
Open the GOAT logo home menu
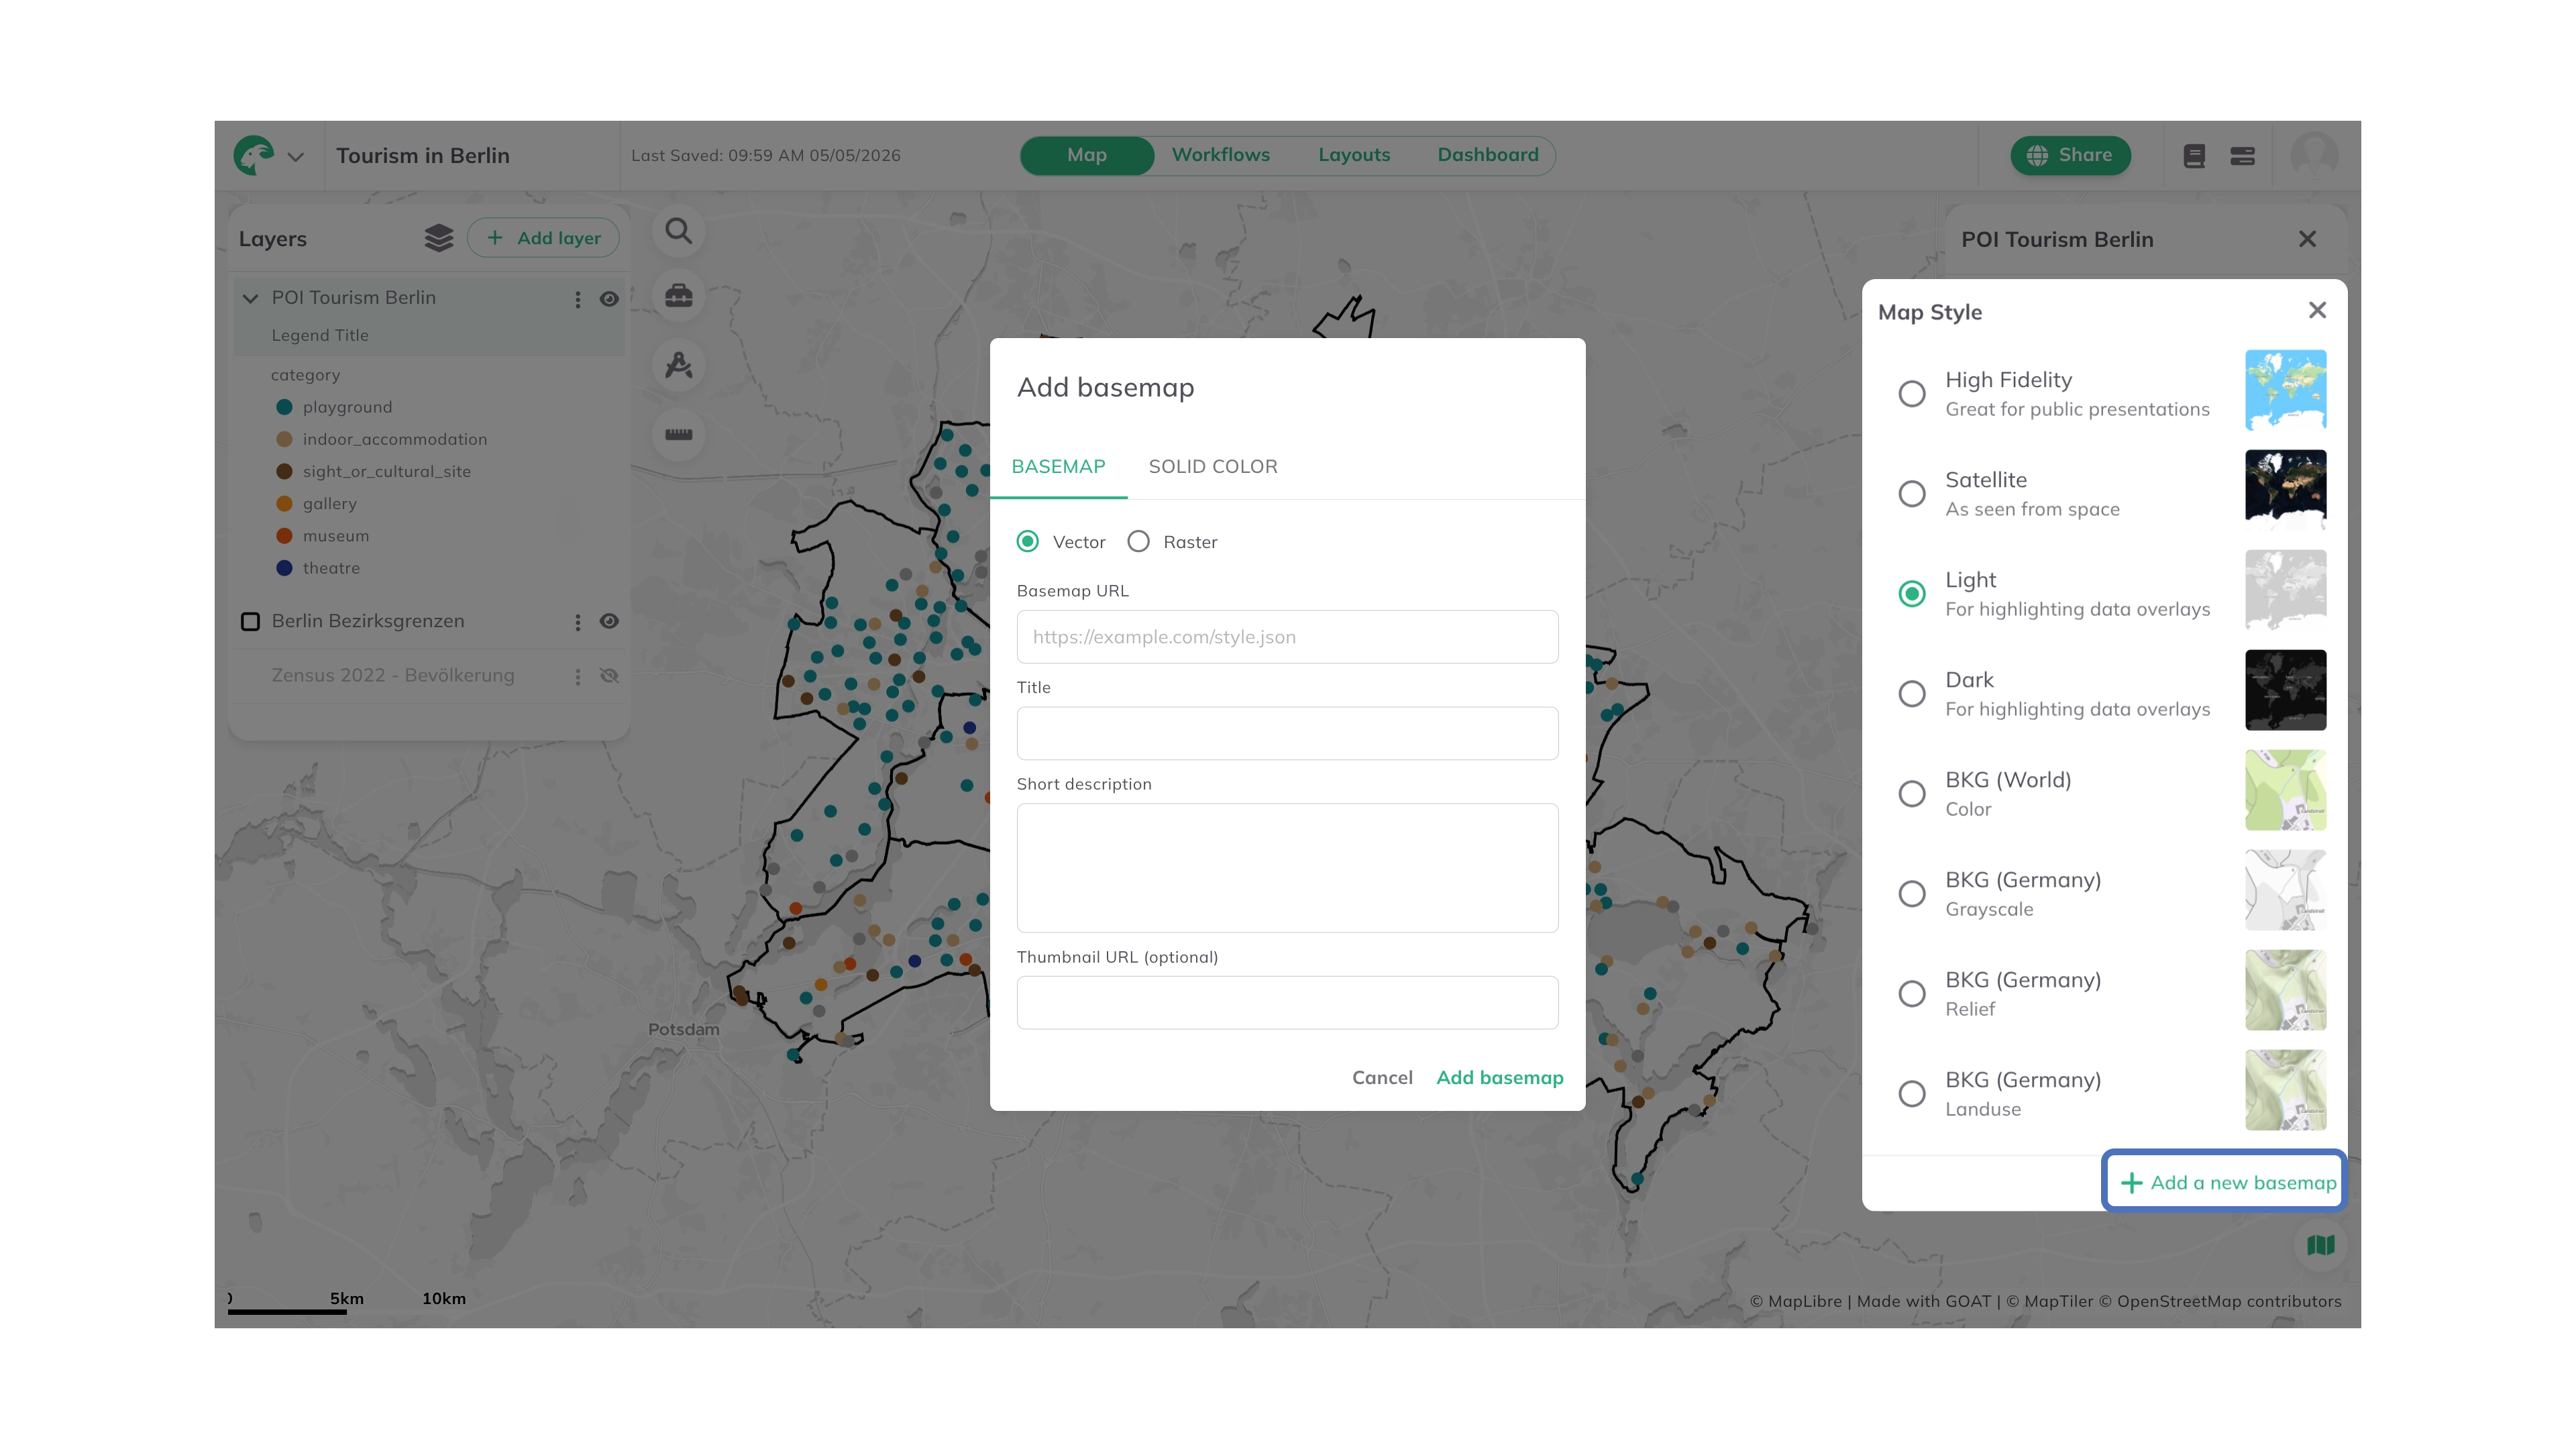(254, 155)
